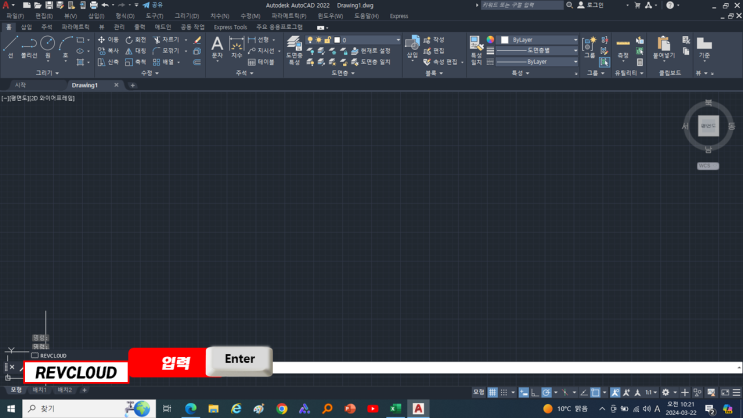Image resolution: width=743 pixels, height=418 pixels.
Task: Toggle grid display in status bar
Action: pyautogui.click(x=492, y=393)
